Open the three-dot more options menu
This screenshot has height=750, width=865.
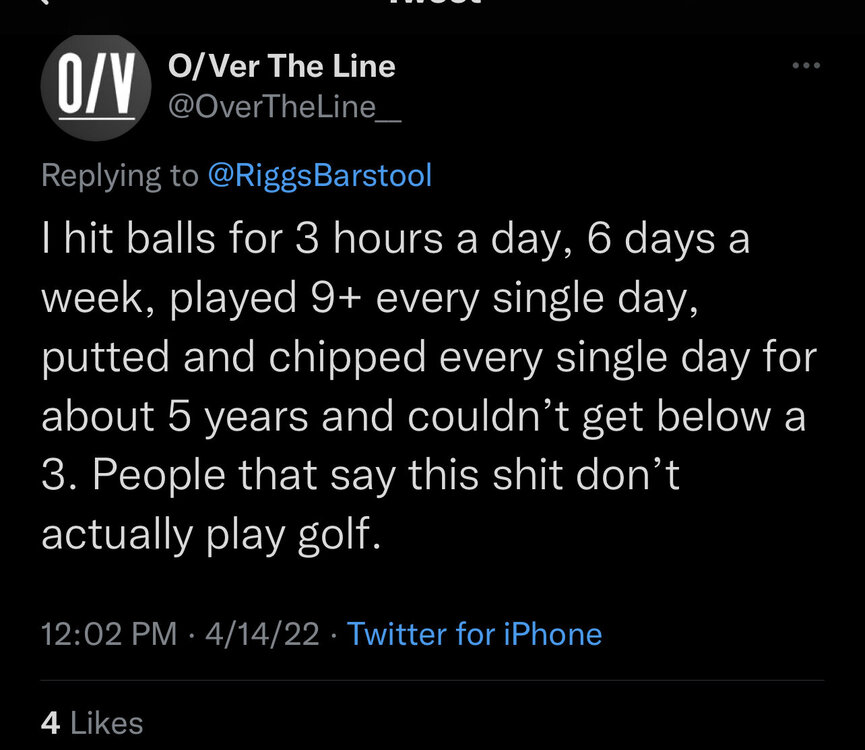coord(805,67)
